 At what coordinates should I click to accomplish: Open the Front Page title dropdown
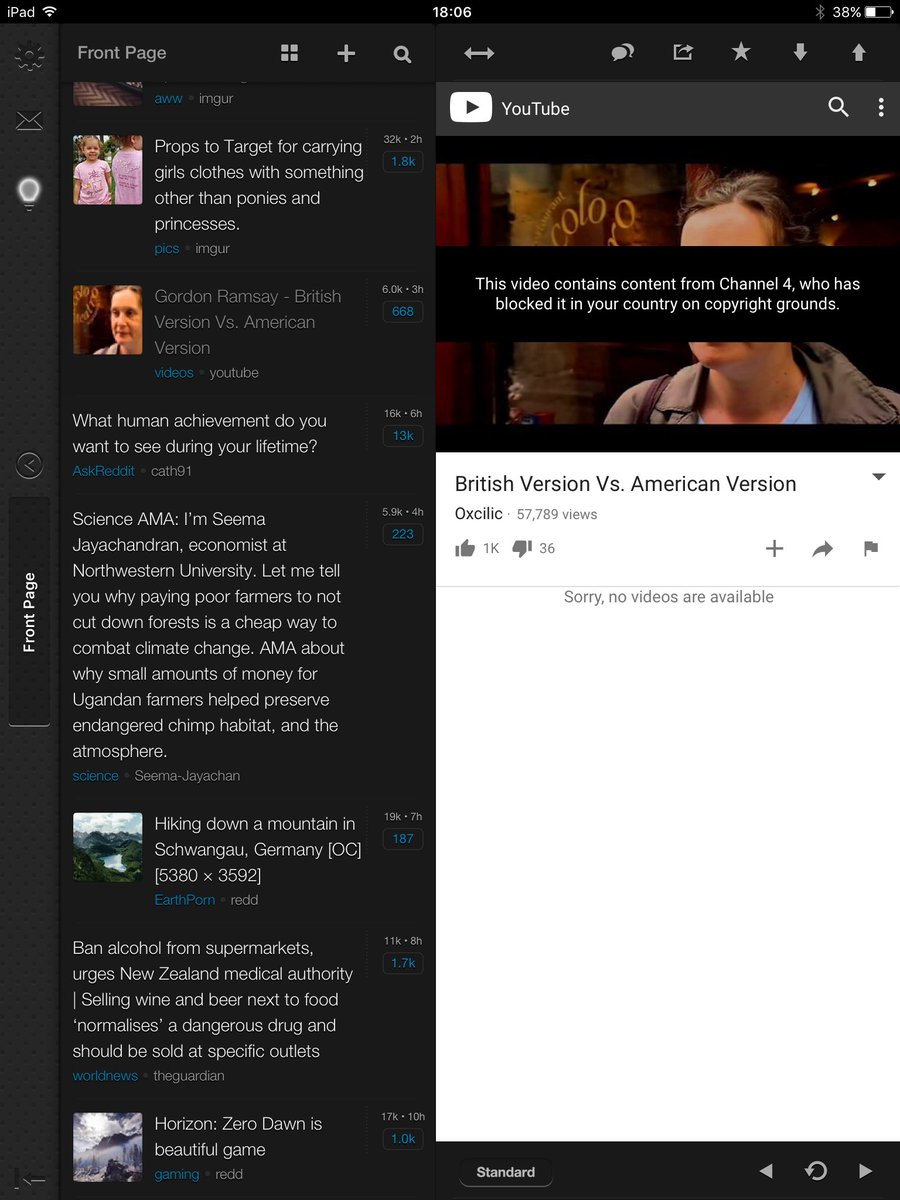tap(122, 53)
